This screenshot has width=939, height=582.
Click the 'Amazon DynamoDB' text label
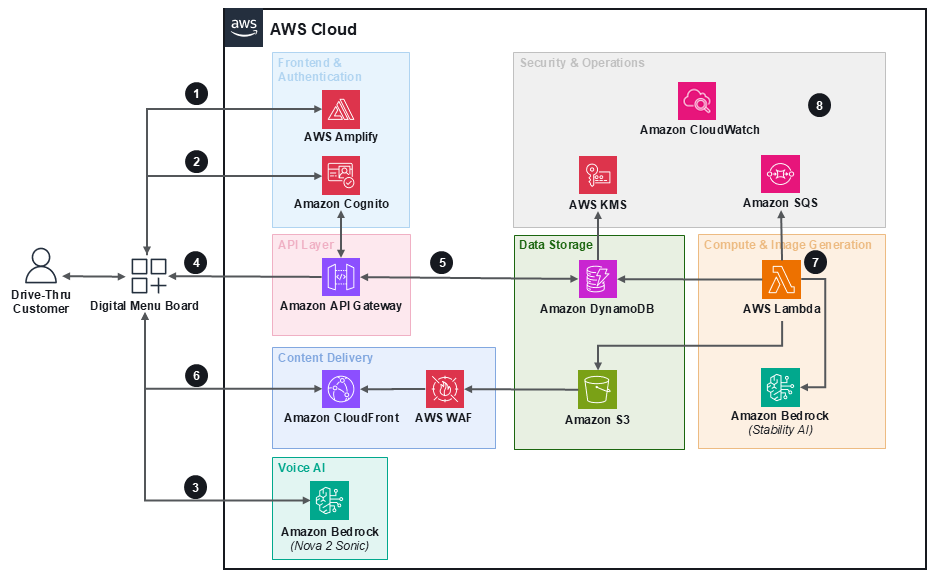(597, 309)
